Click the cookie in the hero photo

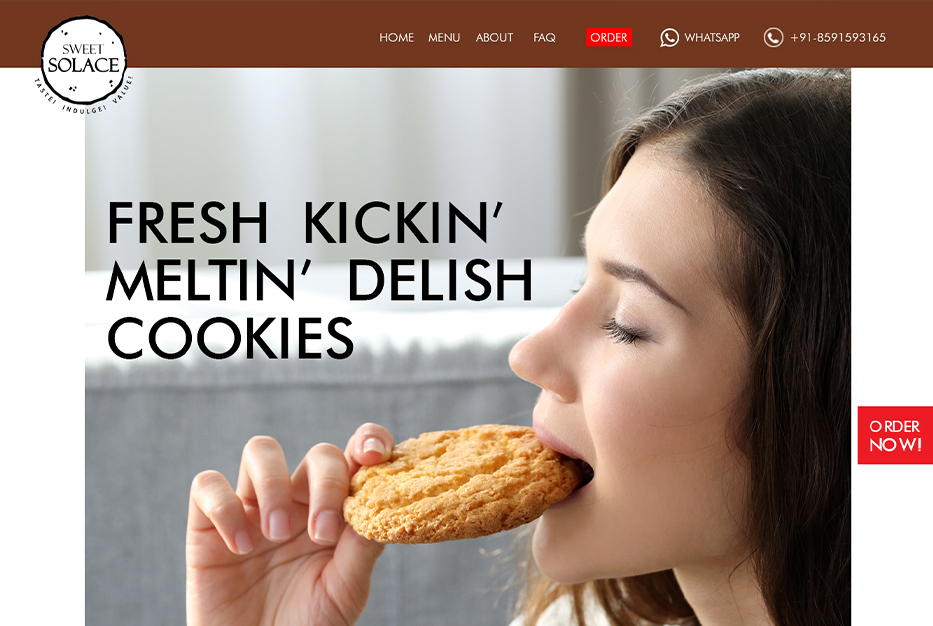pyautogui.click(x=463, y=483)
